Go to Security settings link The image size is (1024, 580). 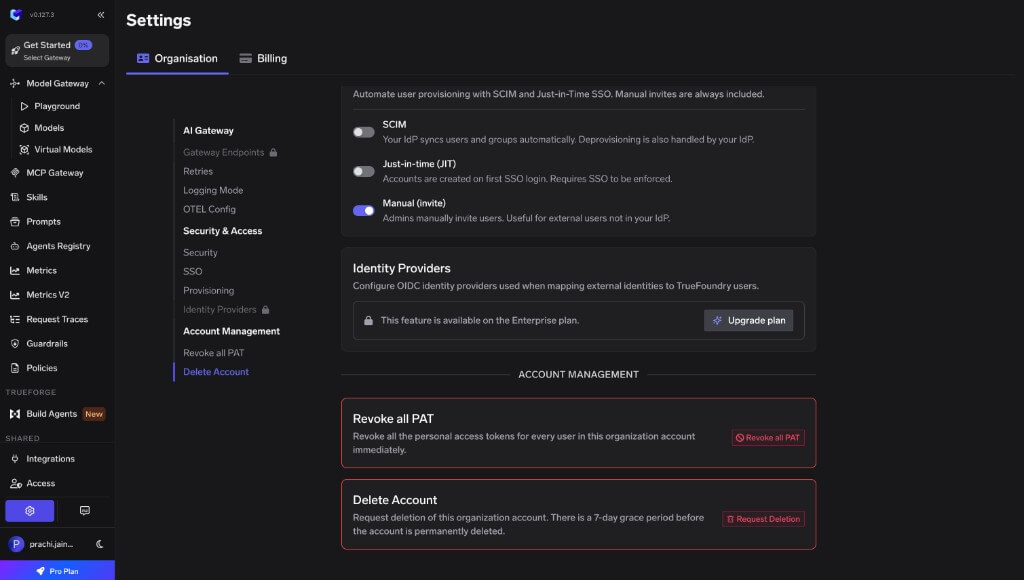click(x=200, y=252)
